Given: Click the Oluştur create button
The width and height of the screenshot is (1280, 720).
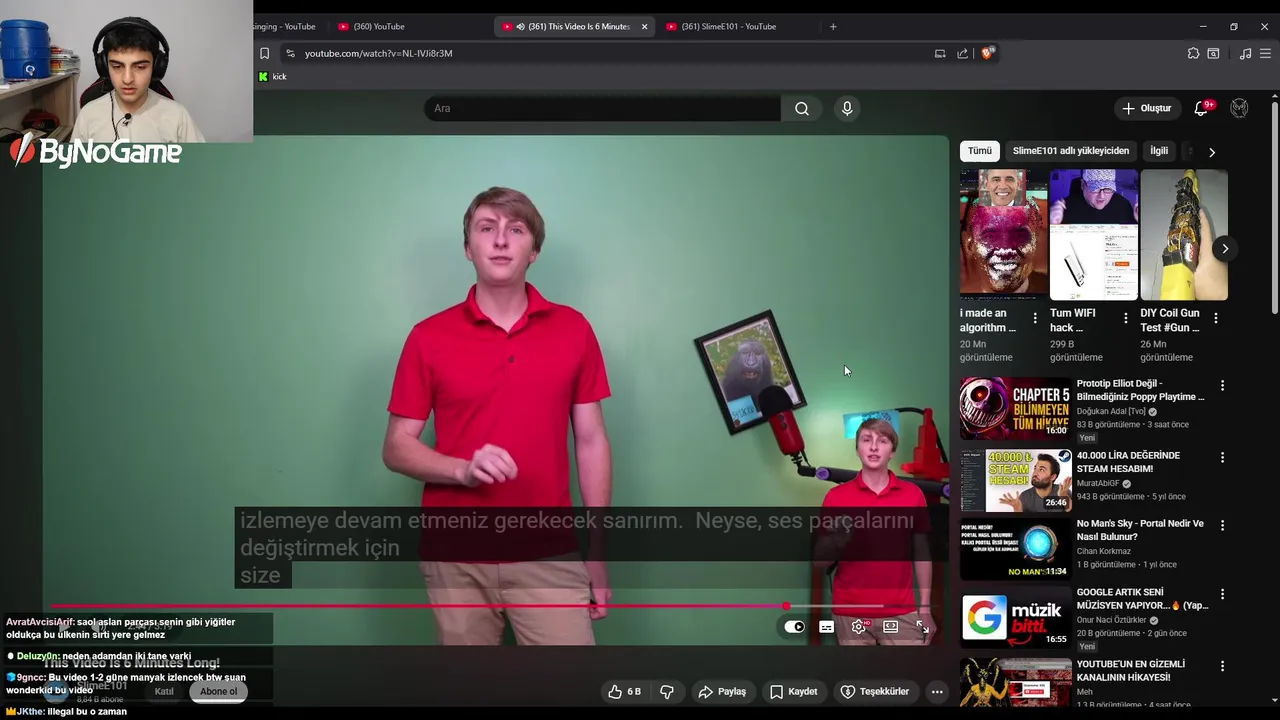Looking at the screenshot, I should click(1146, 108).
